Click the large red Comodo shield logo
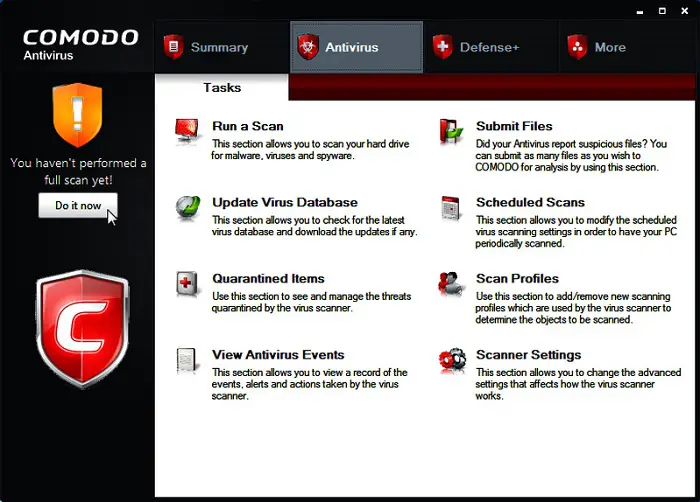700x502 pixels. 83,330
